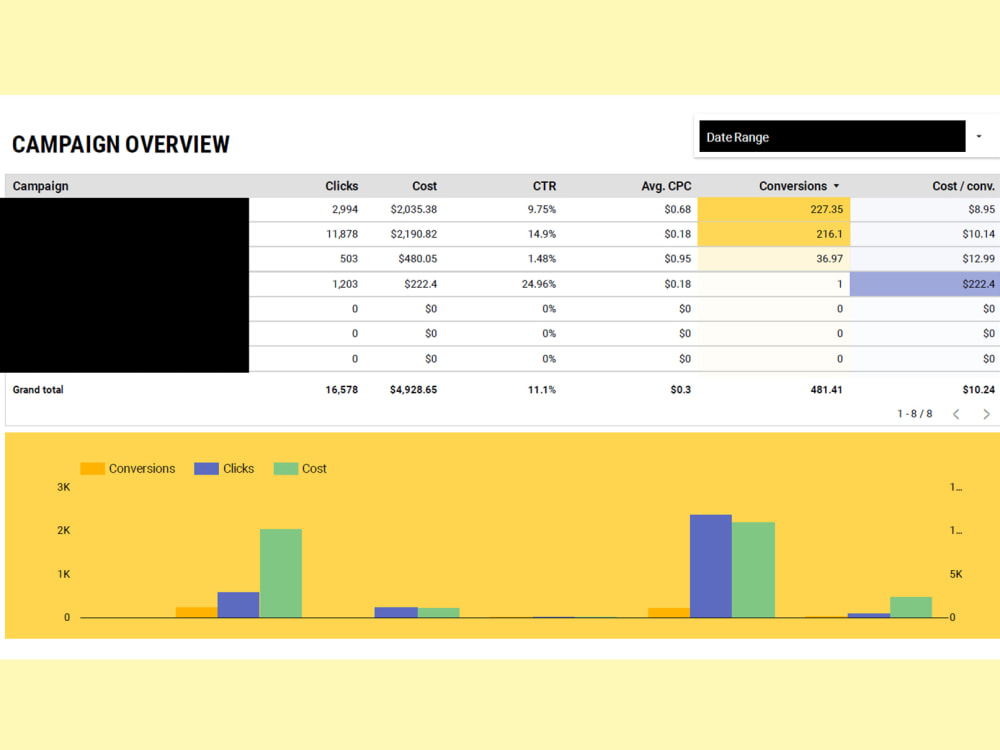Select the 24.96% CTR cell
The width and height of the screenshot is (1000, 750).
539,284
